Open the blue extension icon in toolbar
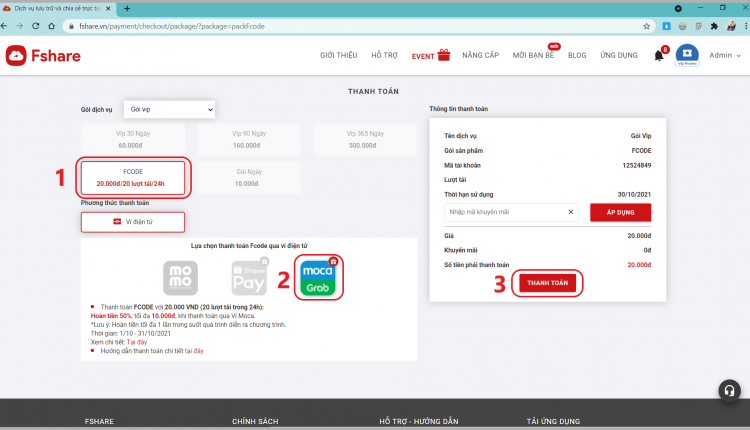Image resolution: width=750 pixels, height=430 pixels. click(x=666, y=26)
